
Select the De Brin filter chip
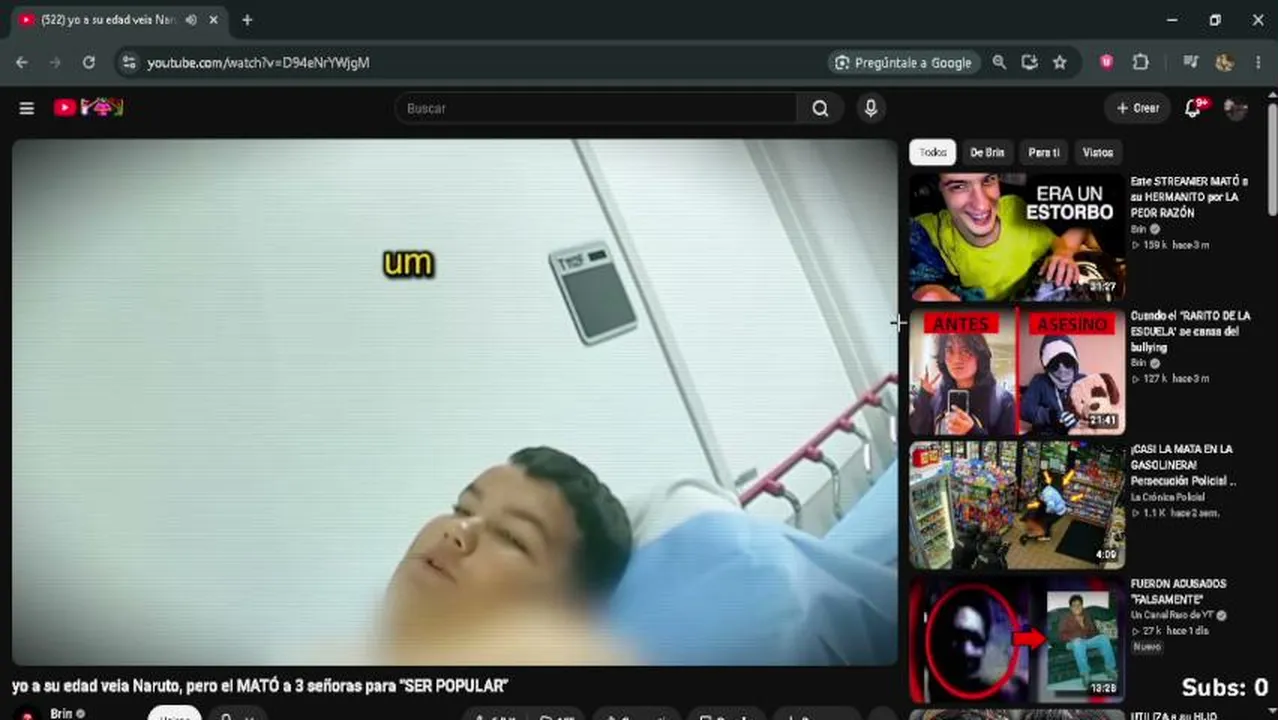(x=987, y=152)
